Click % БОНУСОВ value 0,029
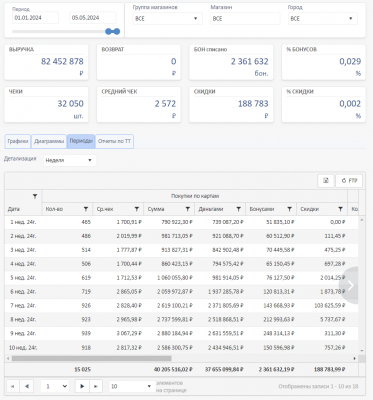 (x=350, y=62)
